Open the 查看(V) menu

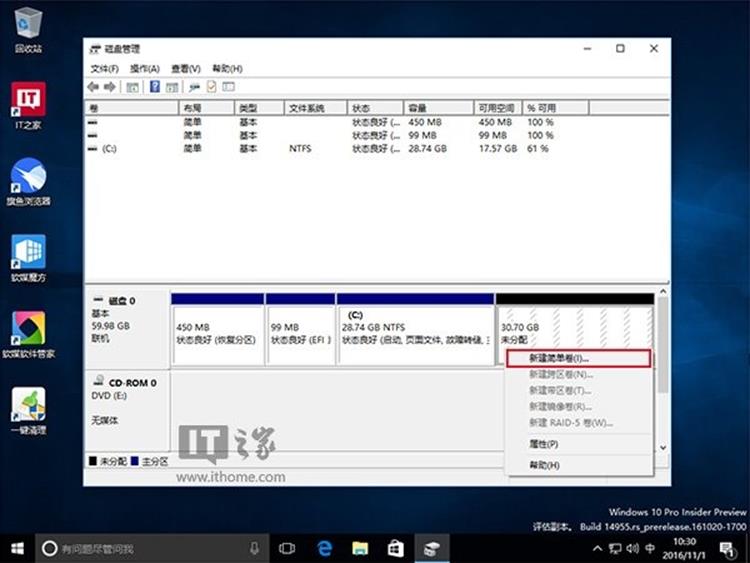[x=185, y=69]
